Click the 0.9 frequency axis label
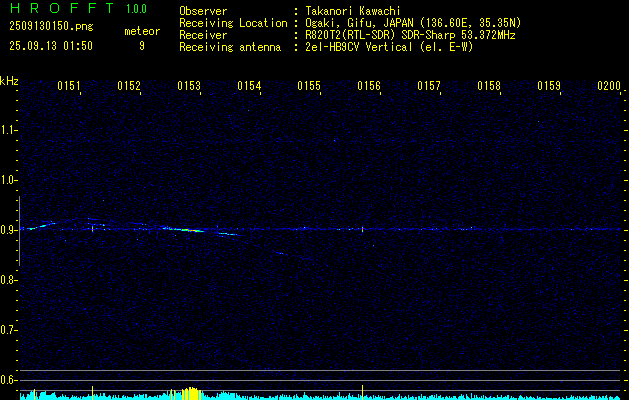The image size is (629, 400). (x=9, y=230)
